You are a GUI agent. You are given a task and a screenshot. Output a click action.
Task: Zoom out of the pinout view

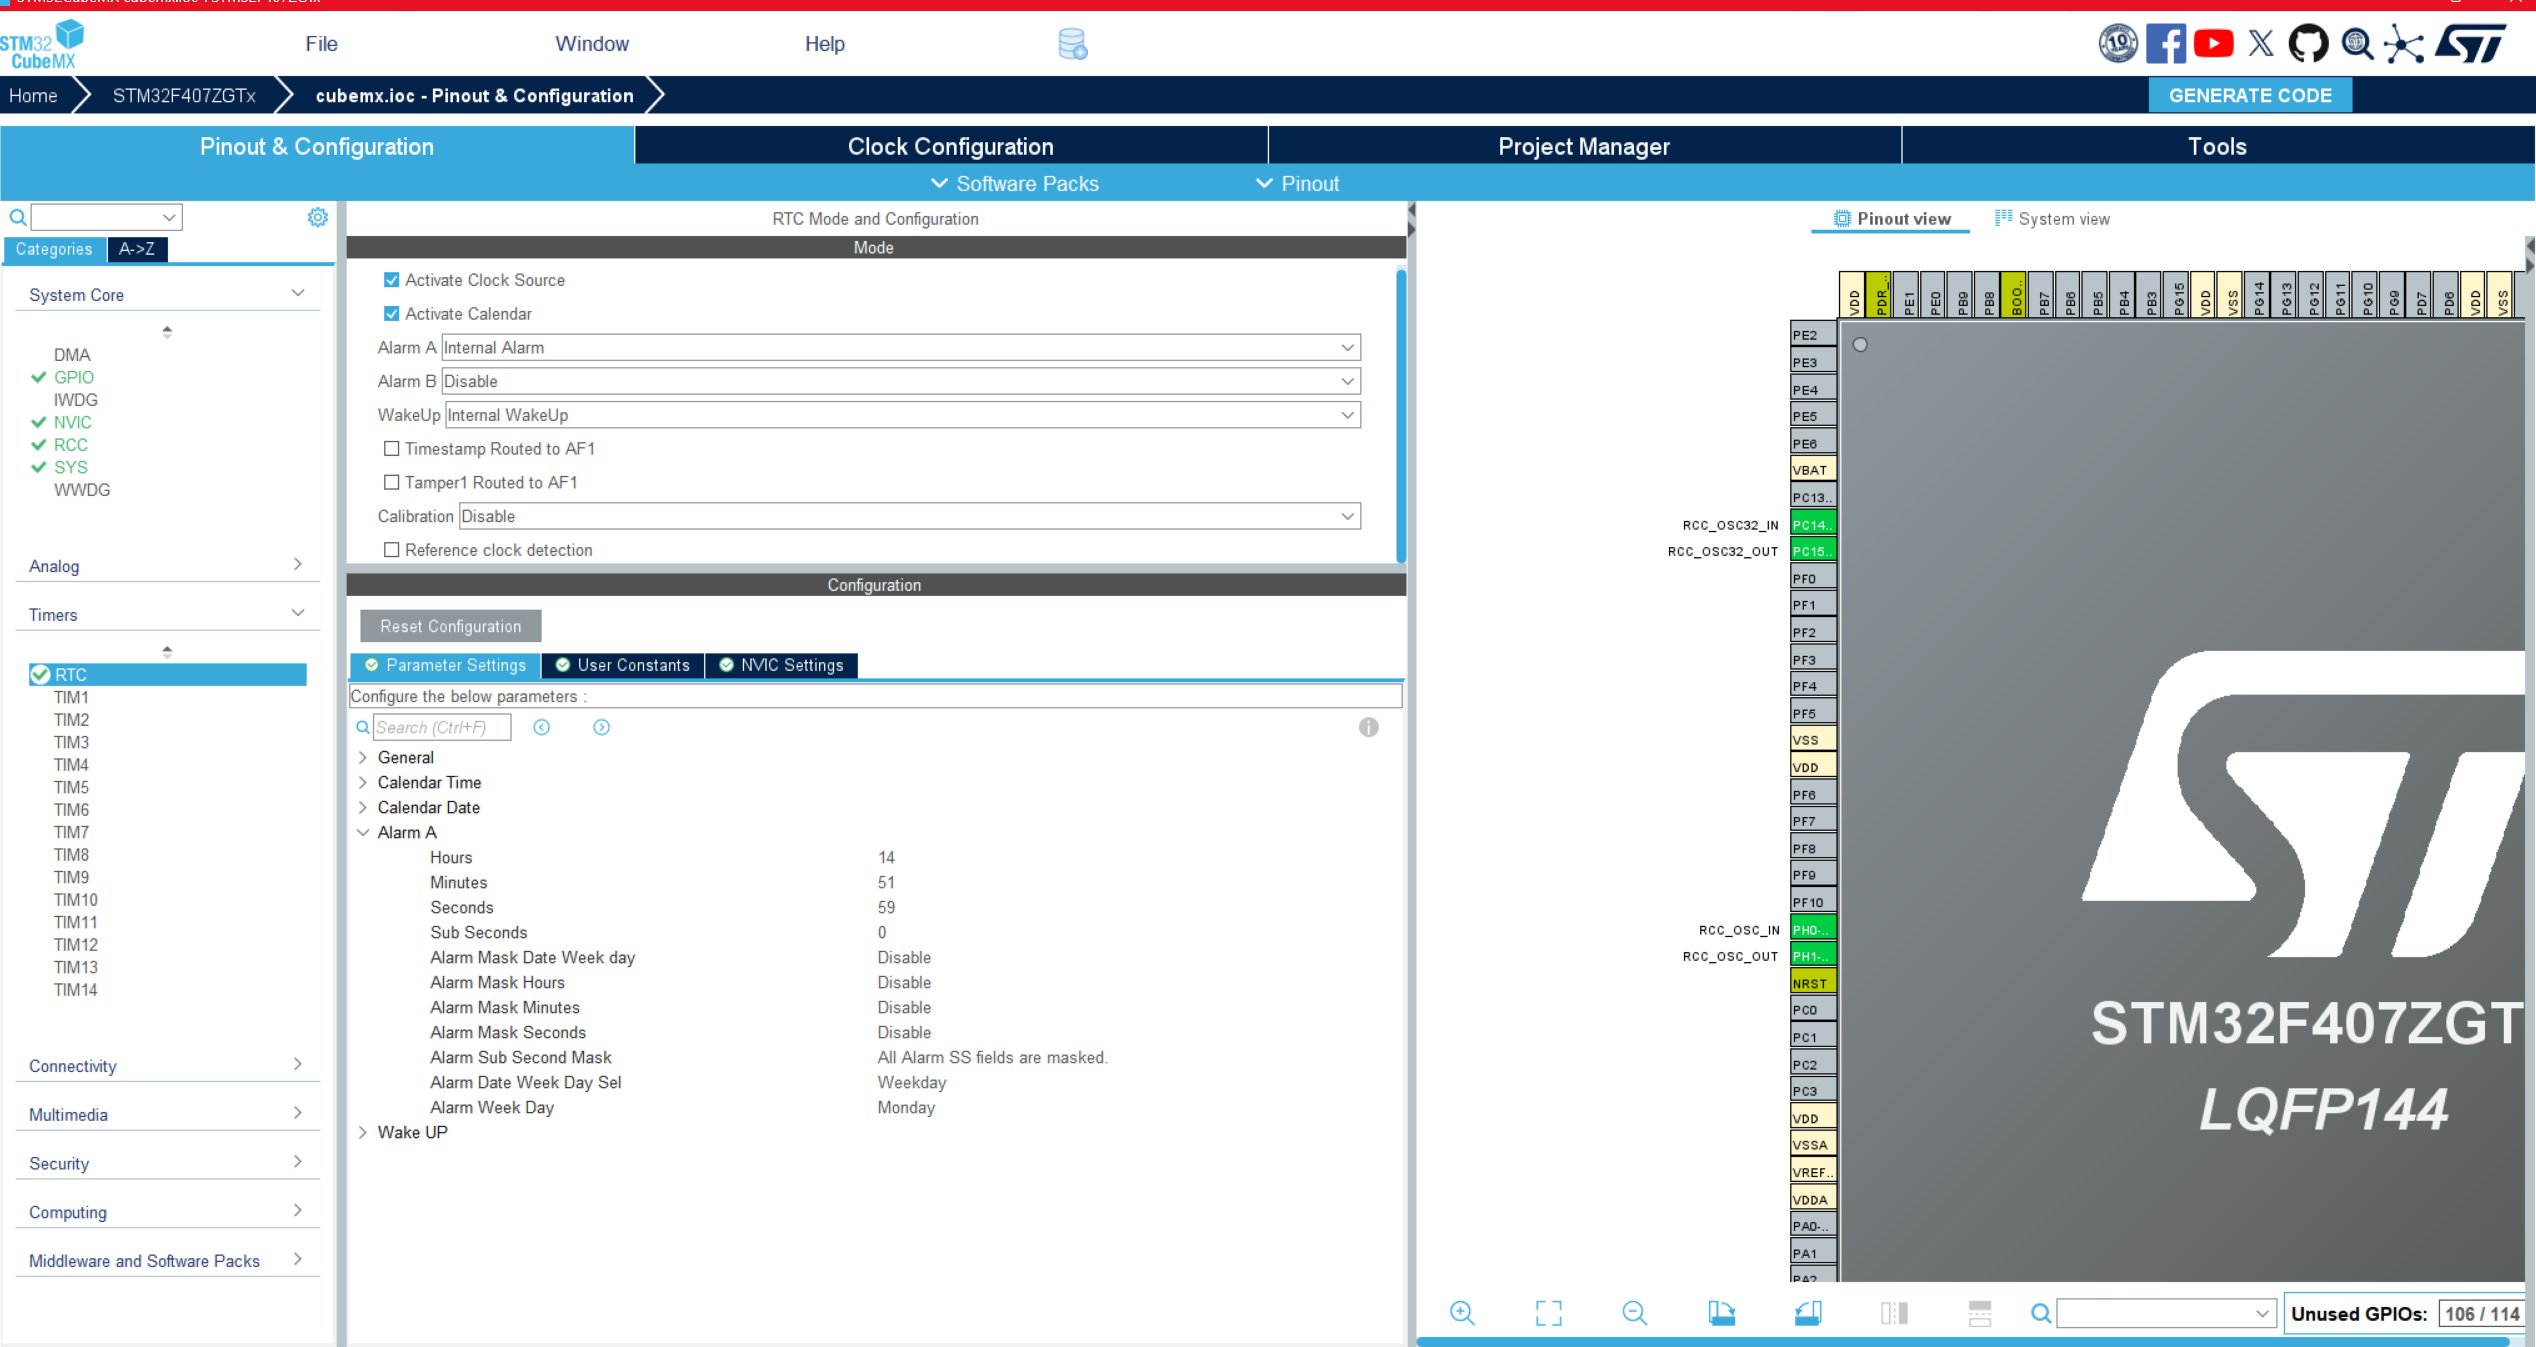(x=1634, y=1313)
